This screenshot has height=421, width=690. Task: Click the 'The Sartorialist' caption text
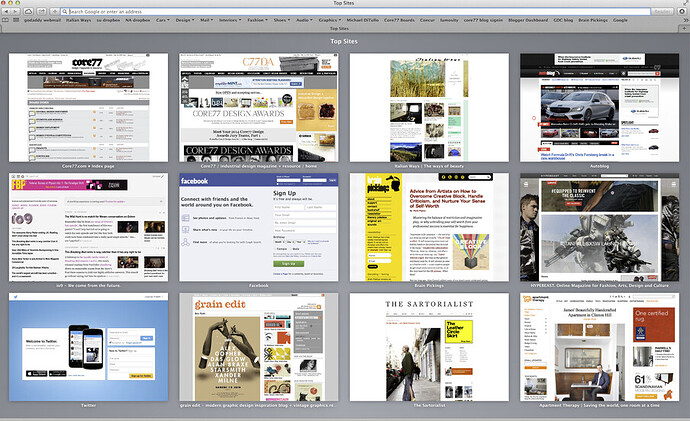pyautogui.click(x=429, y=405)
